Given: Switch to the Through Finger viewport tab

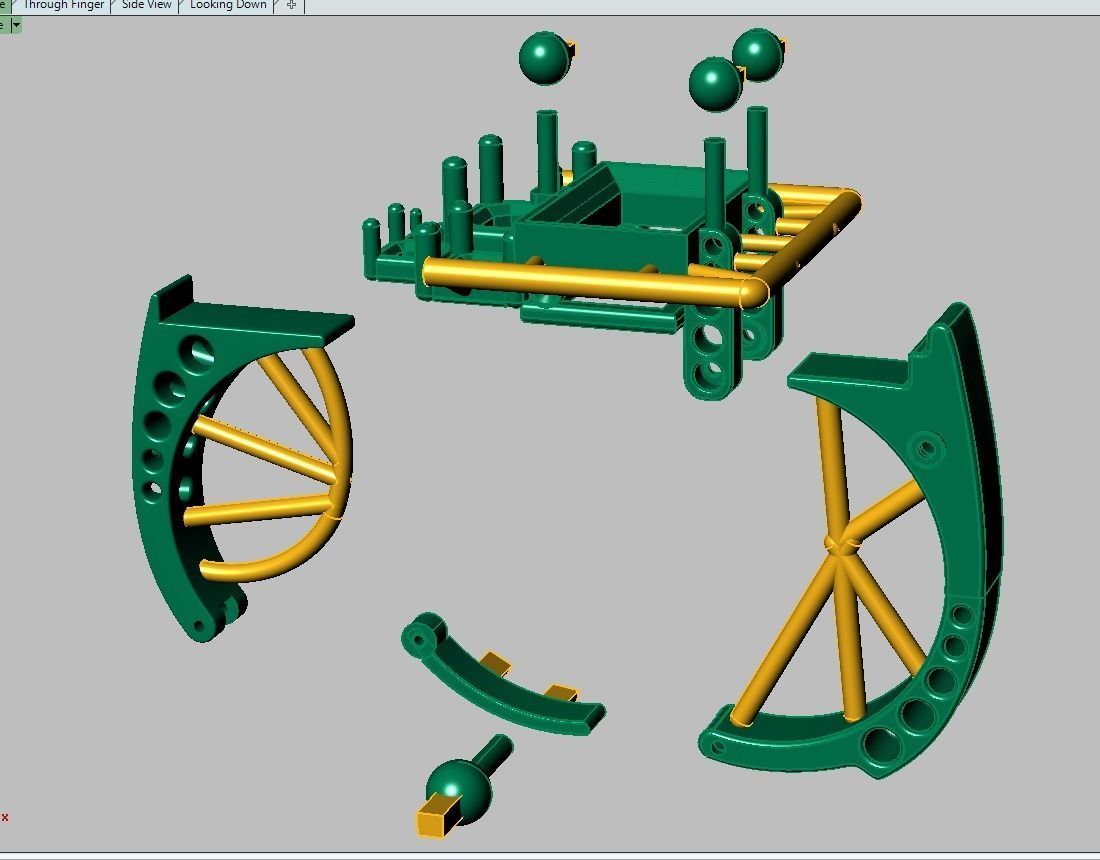Looking at the screenshot, I should click(62, 5).
